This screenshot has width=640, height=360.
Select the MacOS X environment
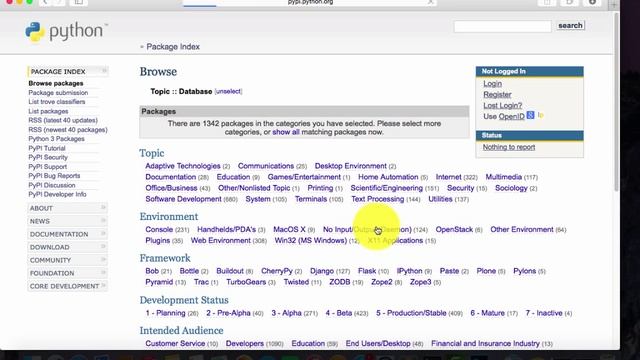(x=289, y=230)
